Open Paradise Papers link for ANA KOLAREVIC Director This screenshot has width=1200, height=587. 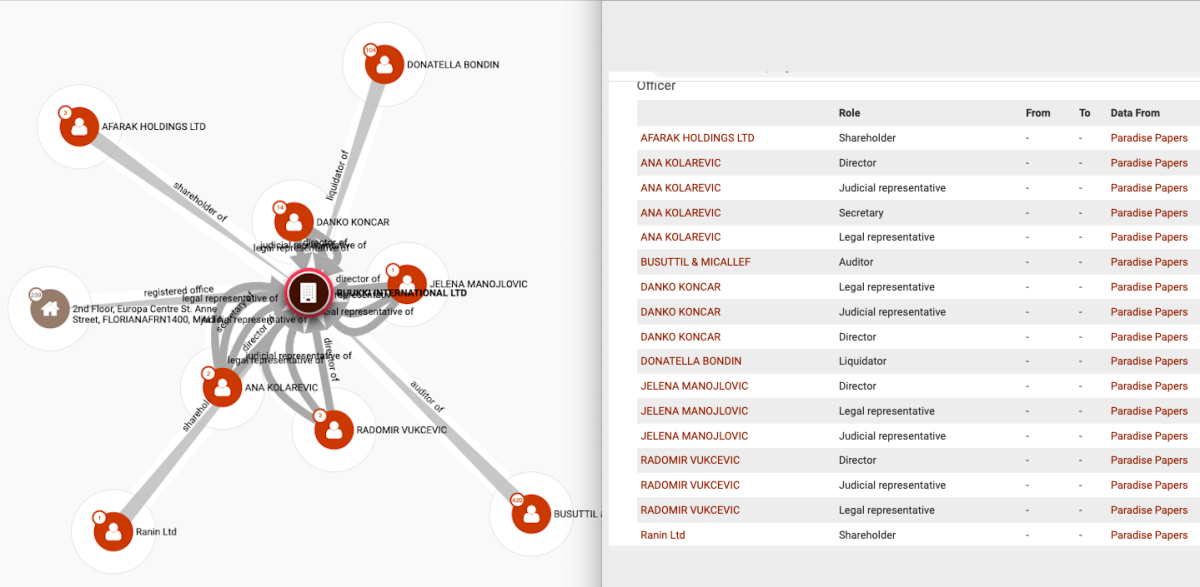(x=1149, y=163)
